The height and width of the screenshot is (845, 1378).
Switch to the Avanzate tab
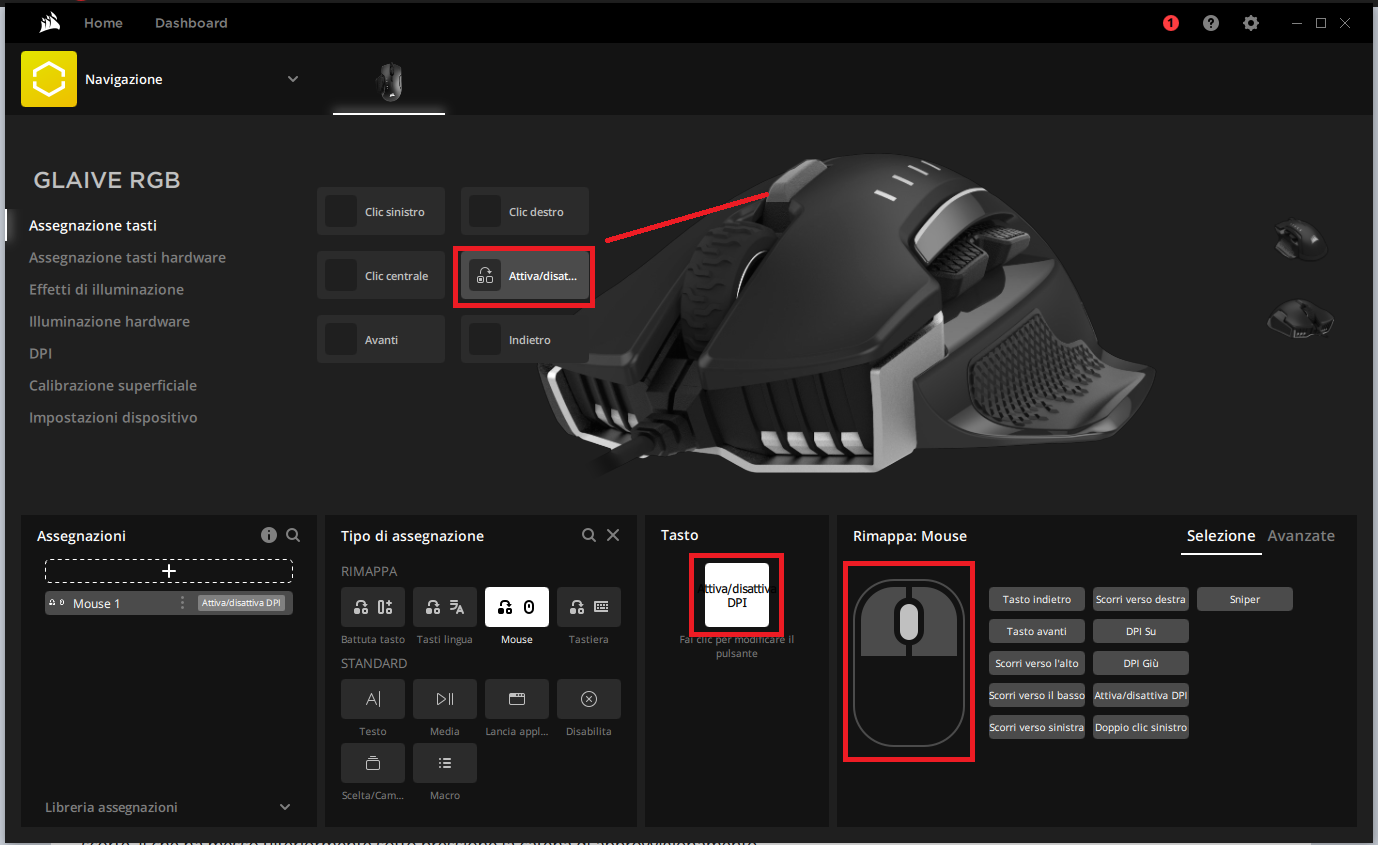pos(1301,536)
